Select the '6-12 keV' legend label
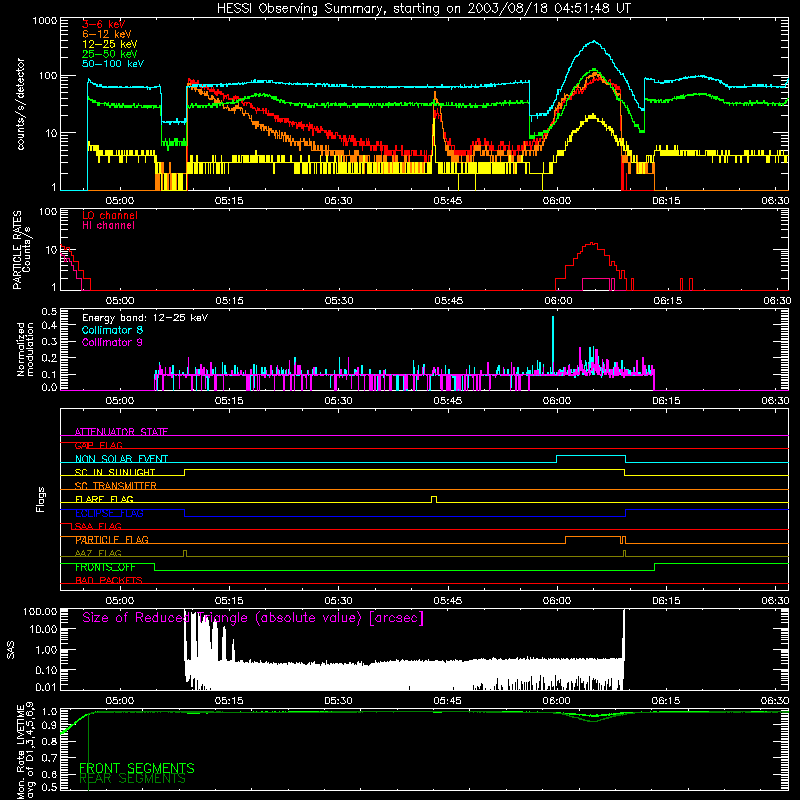Screen dimensions: 800x800 107,34
